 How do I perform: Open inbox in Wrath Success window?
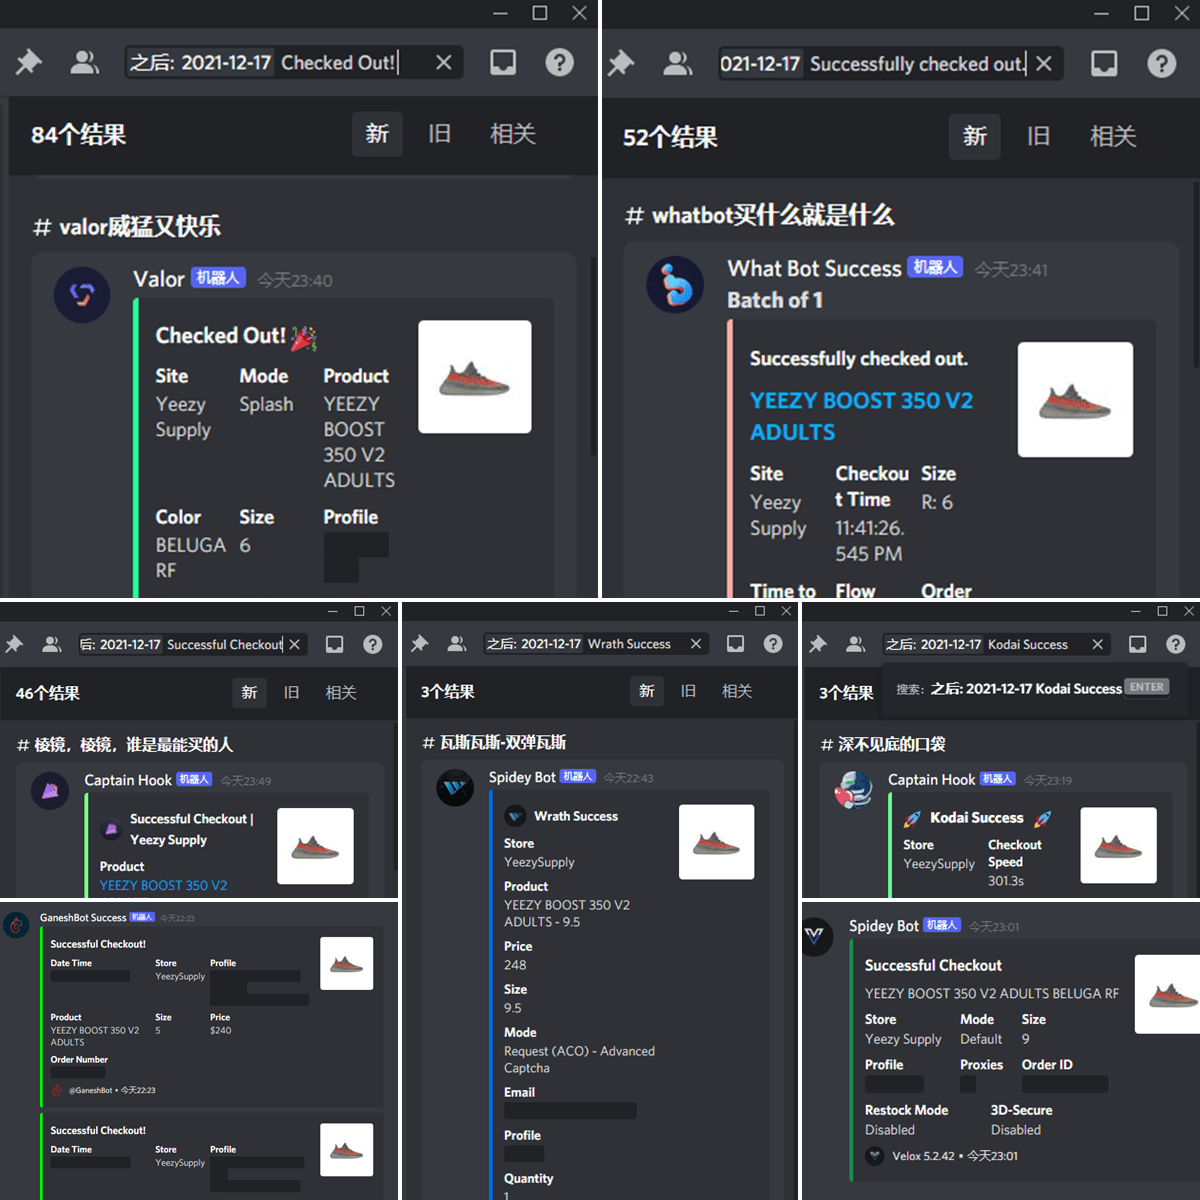736,643
